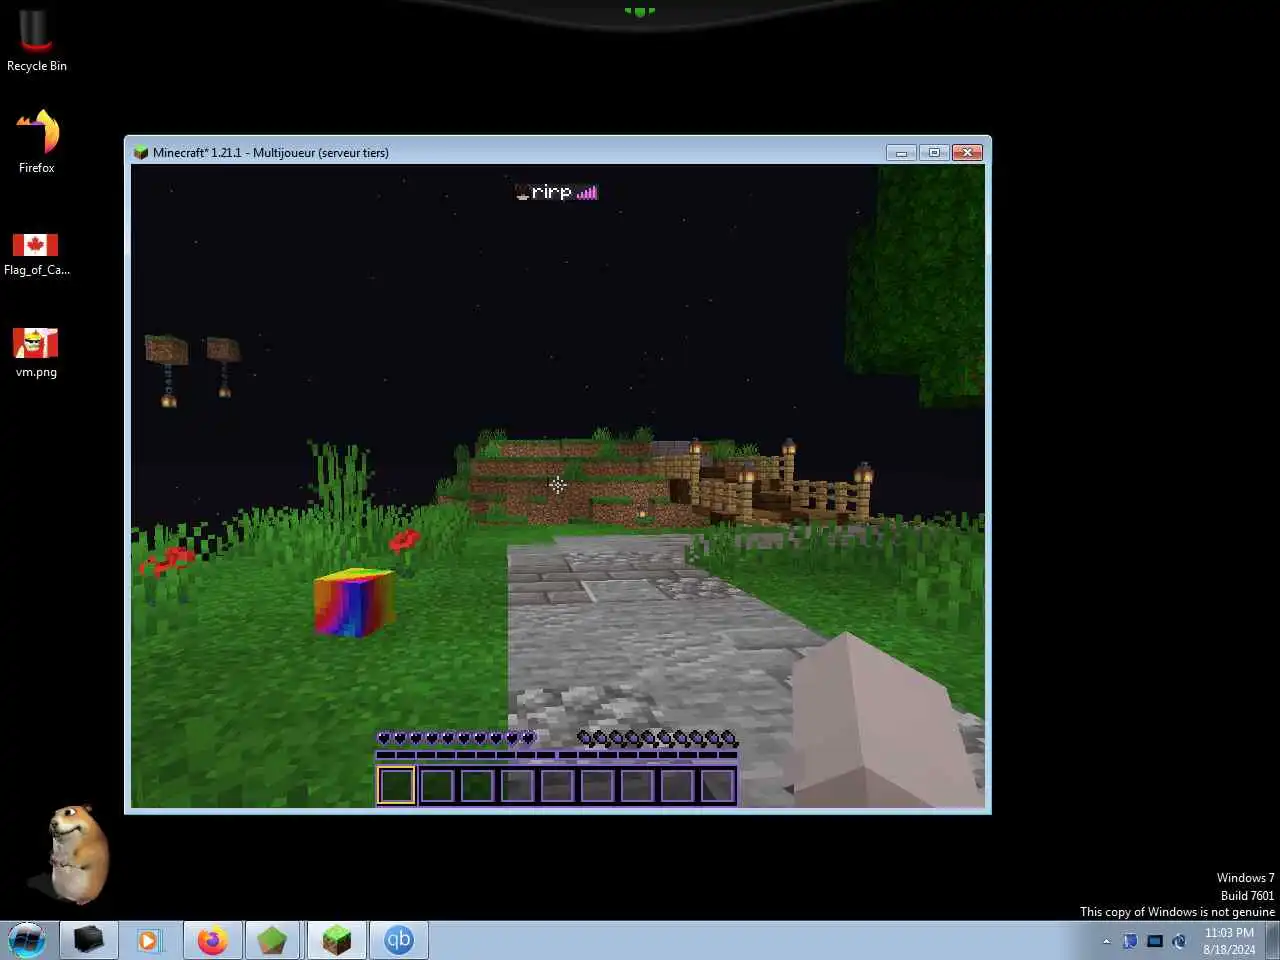Maximize the Minecraft window
This screenshot has height=960, width=1280.
tap(934, 152)
